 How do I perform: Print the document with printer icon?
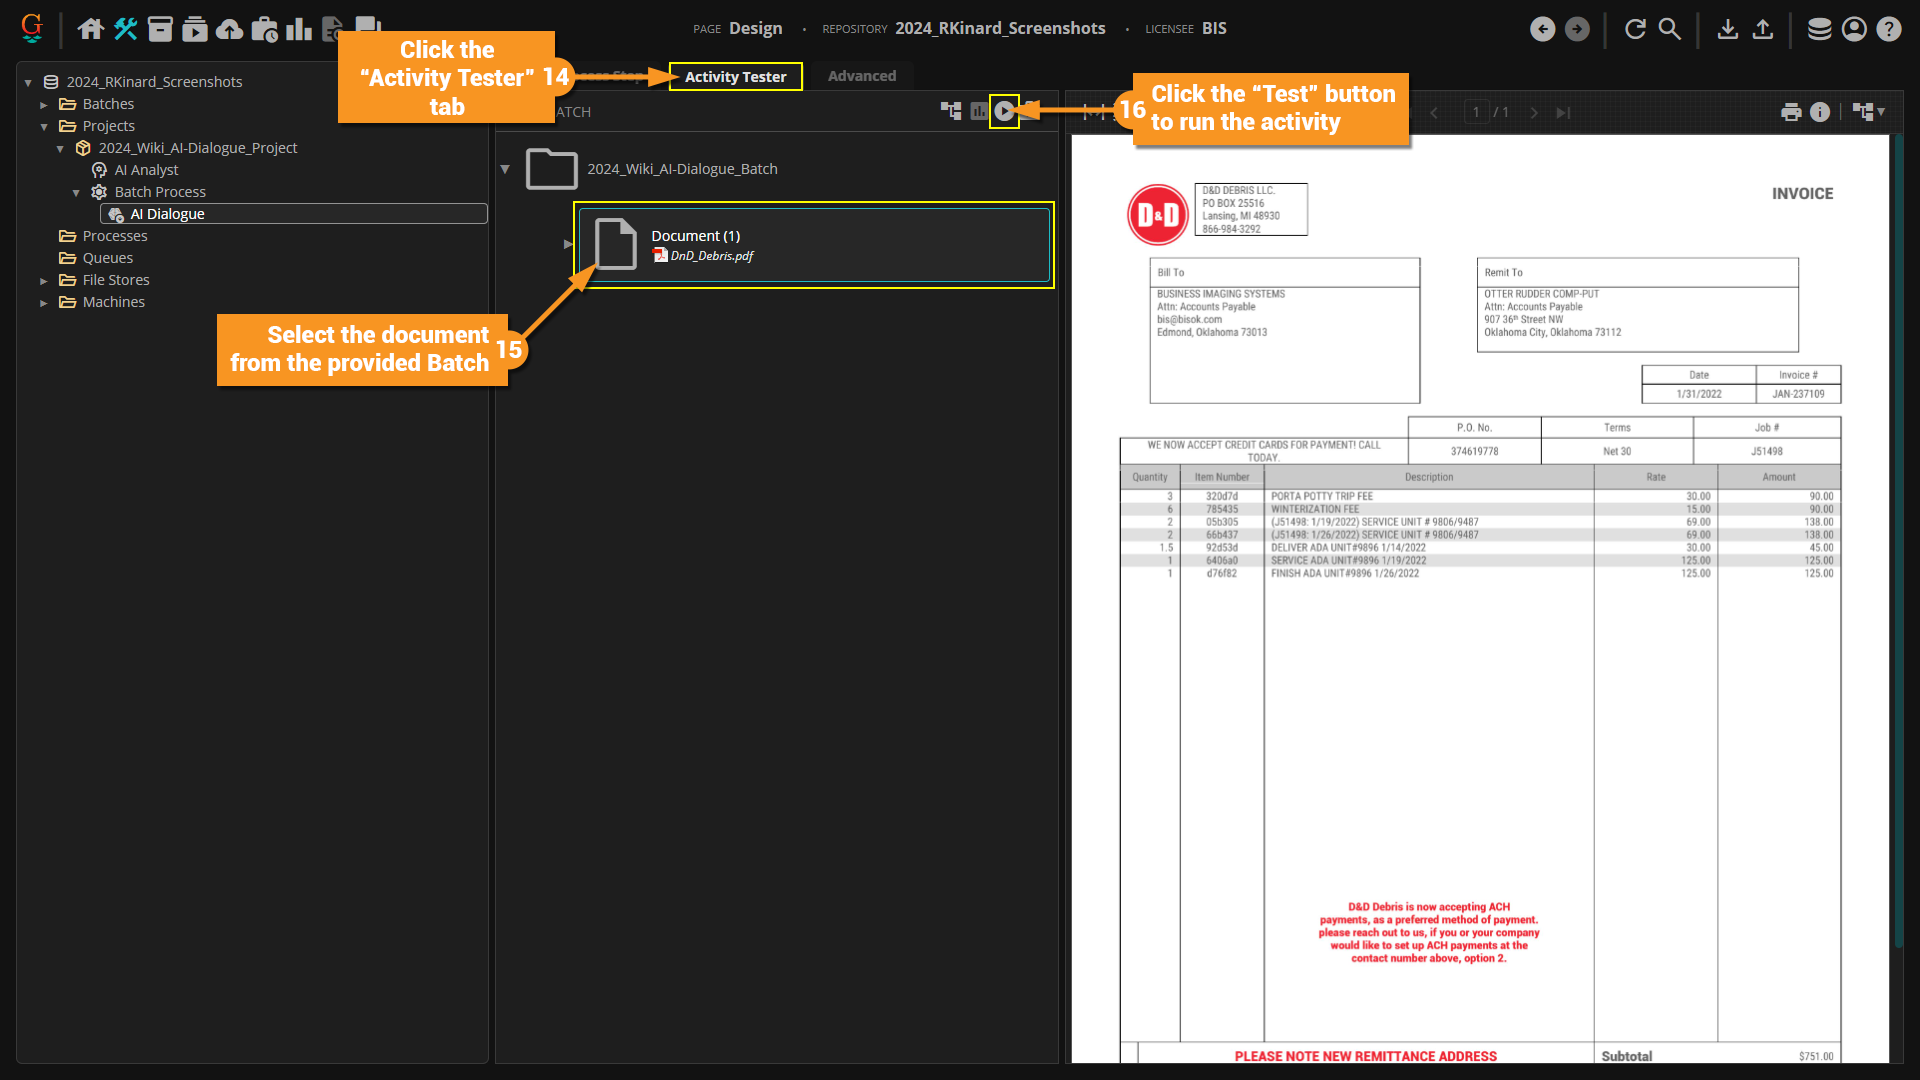pyautogui.click(x=1791, y=112)
